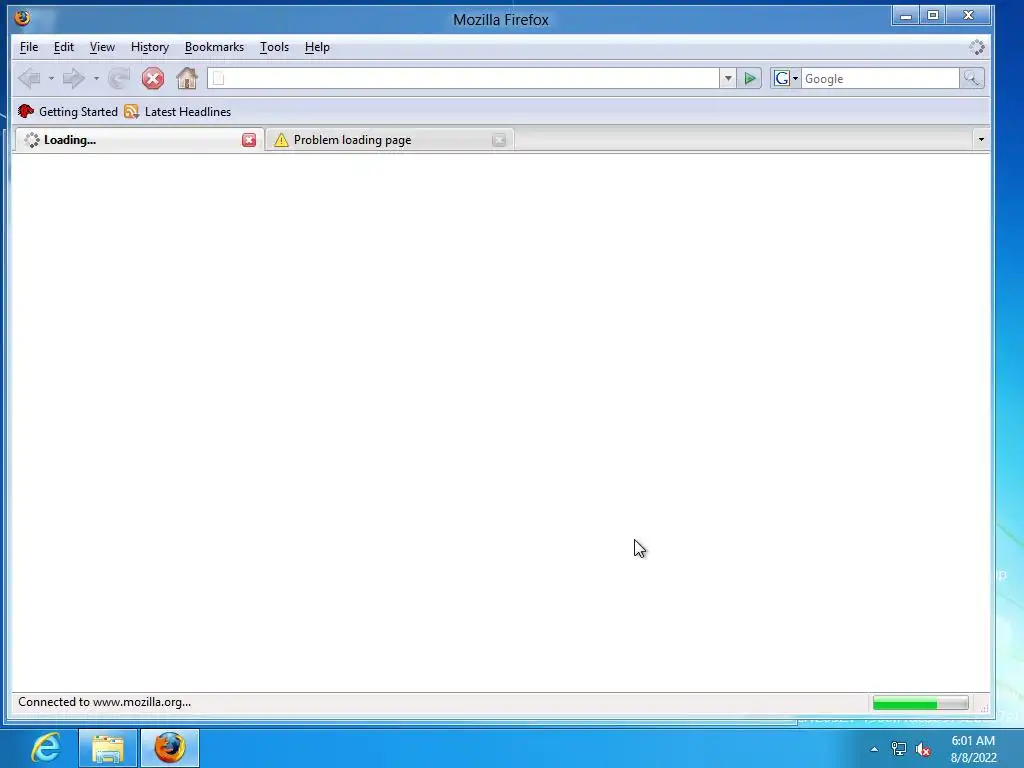This screenshot has width=1024, height=768.
Task: Expand the address bar history dropdown
Action: pyautogui.click(x=728, y=78)
